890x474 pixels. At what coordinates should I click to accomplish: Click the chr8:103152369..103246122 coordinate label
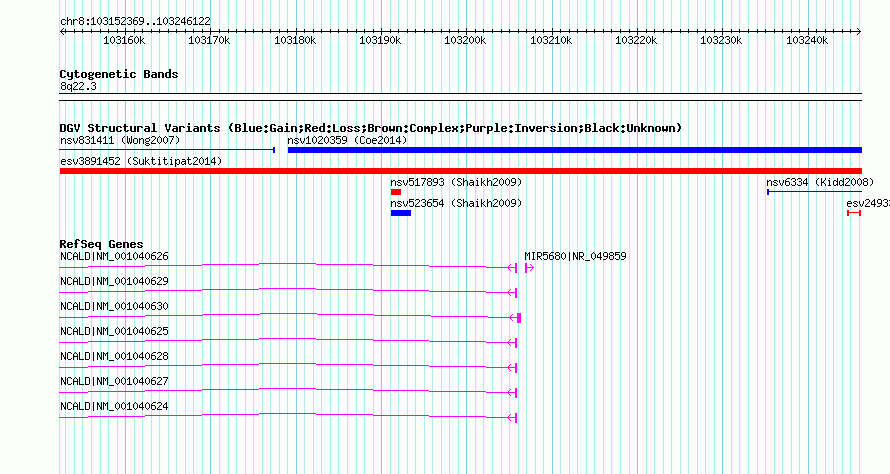point(135,22)
